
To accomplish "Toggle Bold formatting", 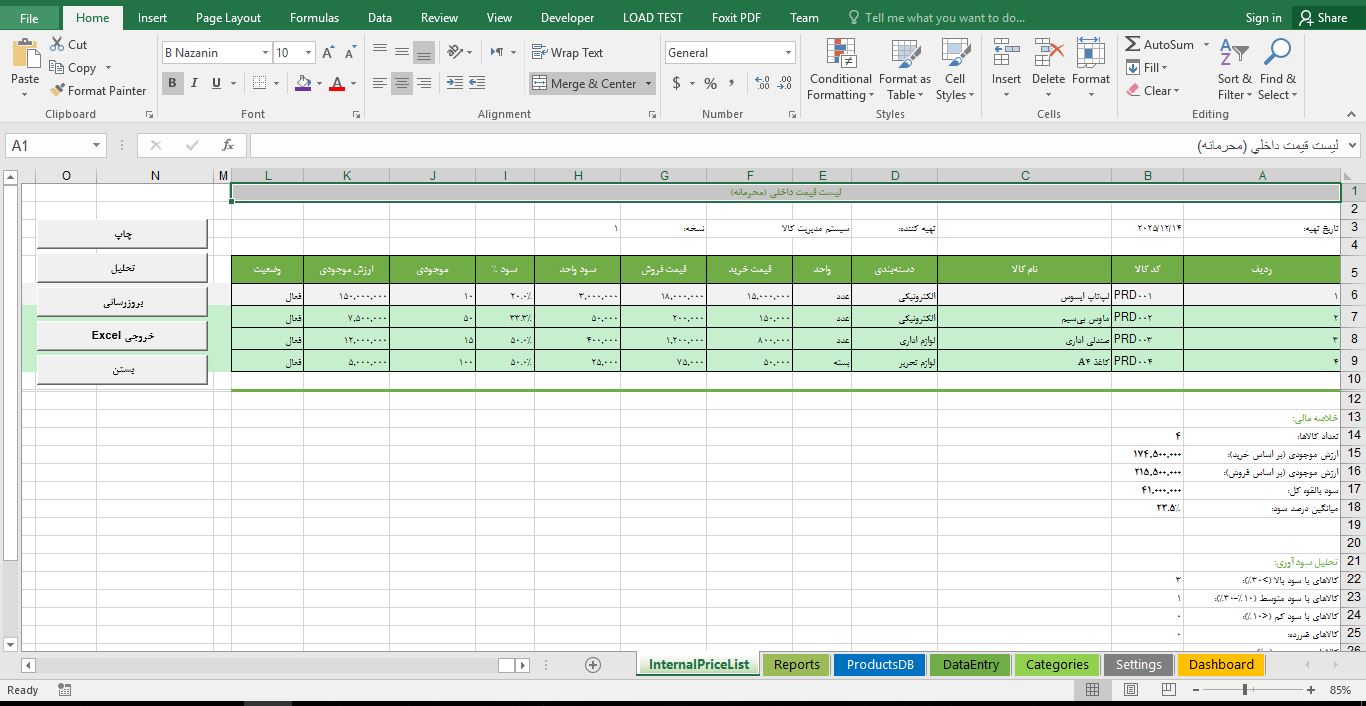I will [x=172, y=83].
